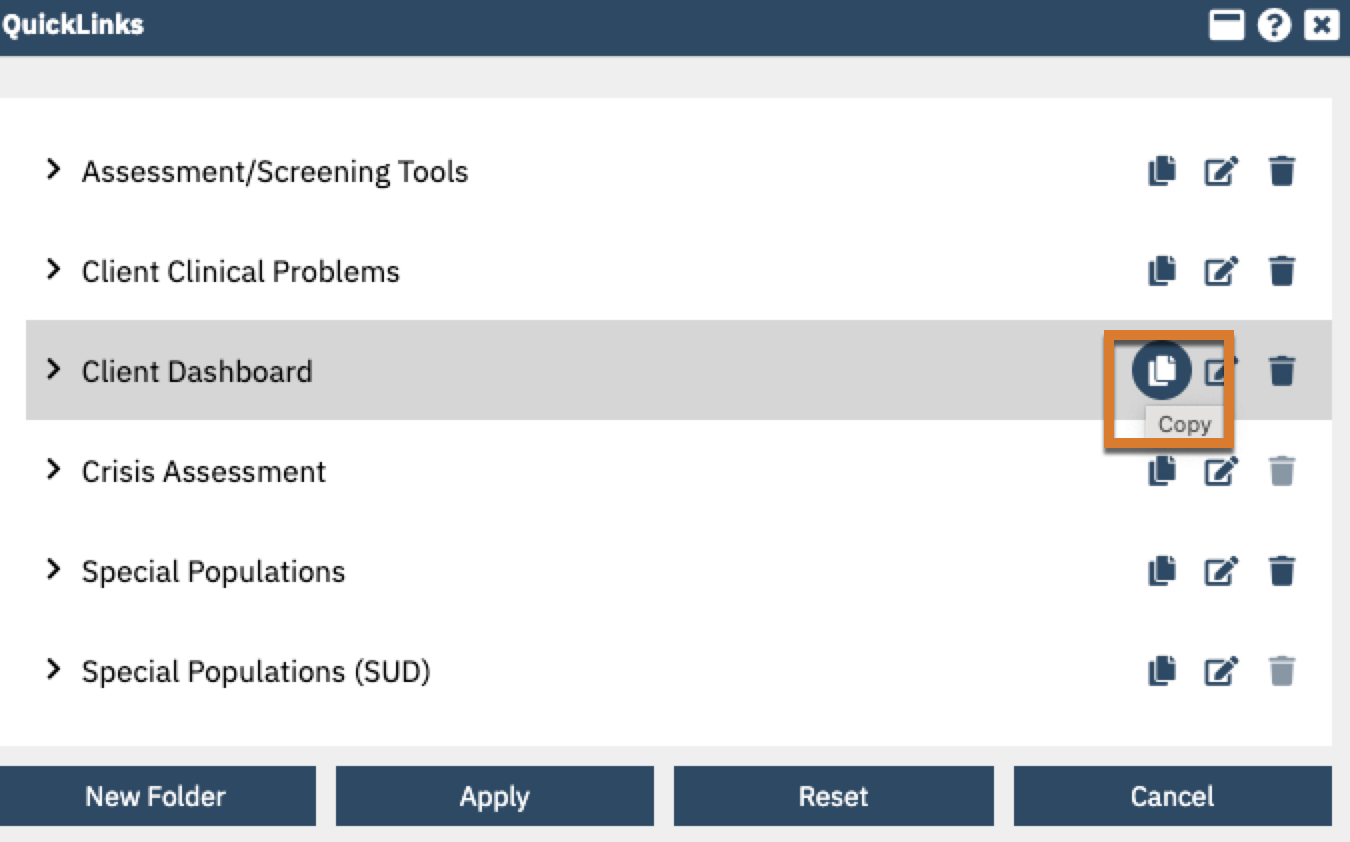This screenshot has height=842, width=1350.
Task: Copy the Client Dashboard folder
Action: [x=1161, y=370]
